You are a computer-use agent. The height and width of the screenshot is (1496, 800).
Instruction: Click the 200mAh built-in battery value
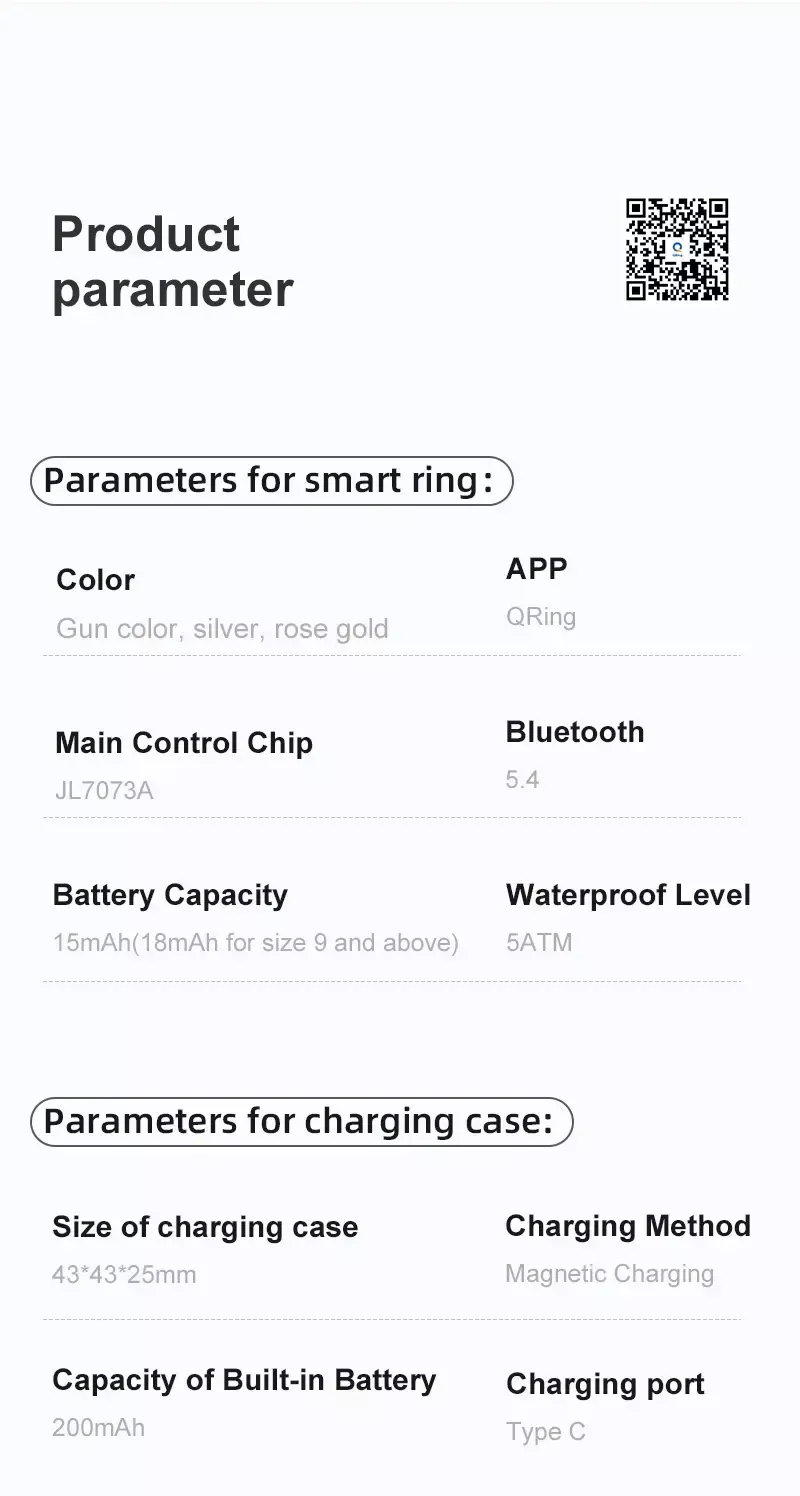pyautogui.click(x=98, y=1427)
